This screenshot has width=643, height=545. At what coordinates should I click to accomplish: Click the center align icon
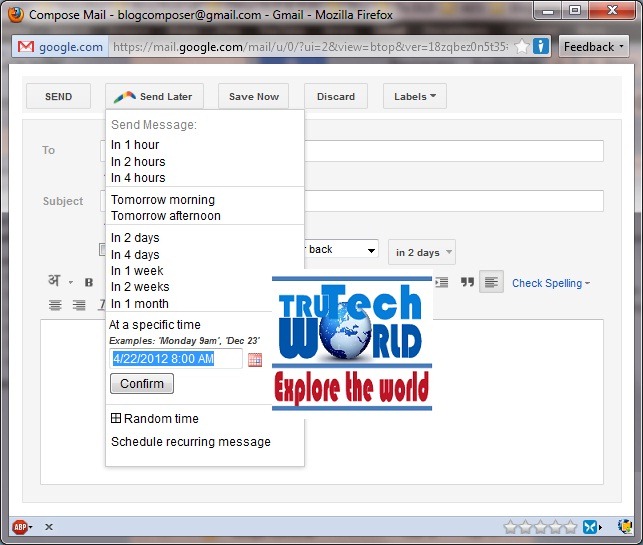(55, 305)
